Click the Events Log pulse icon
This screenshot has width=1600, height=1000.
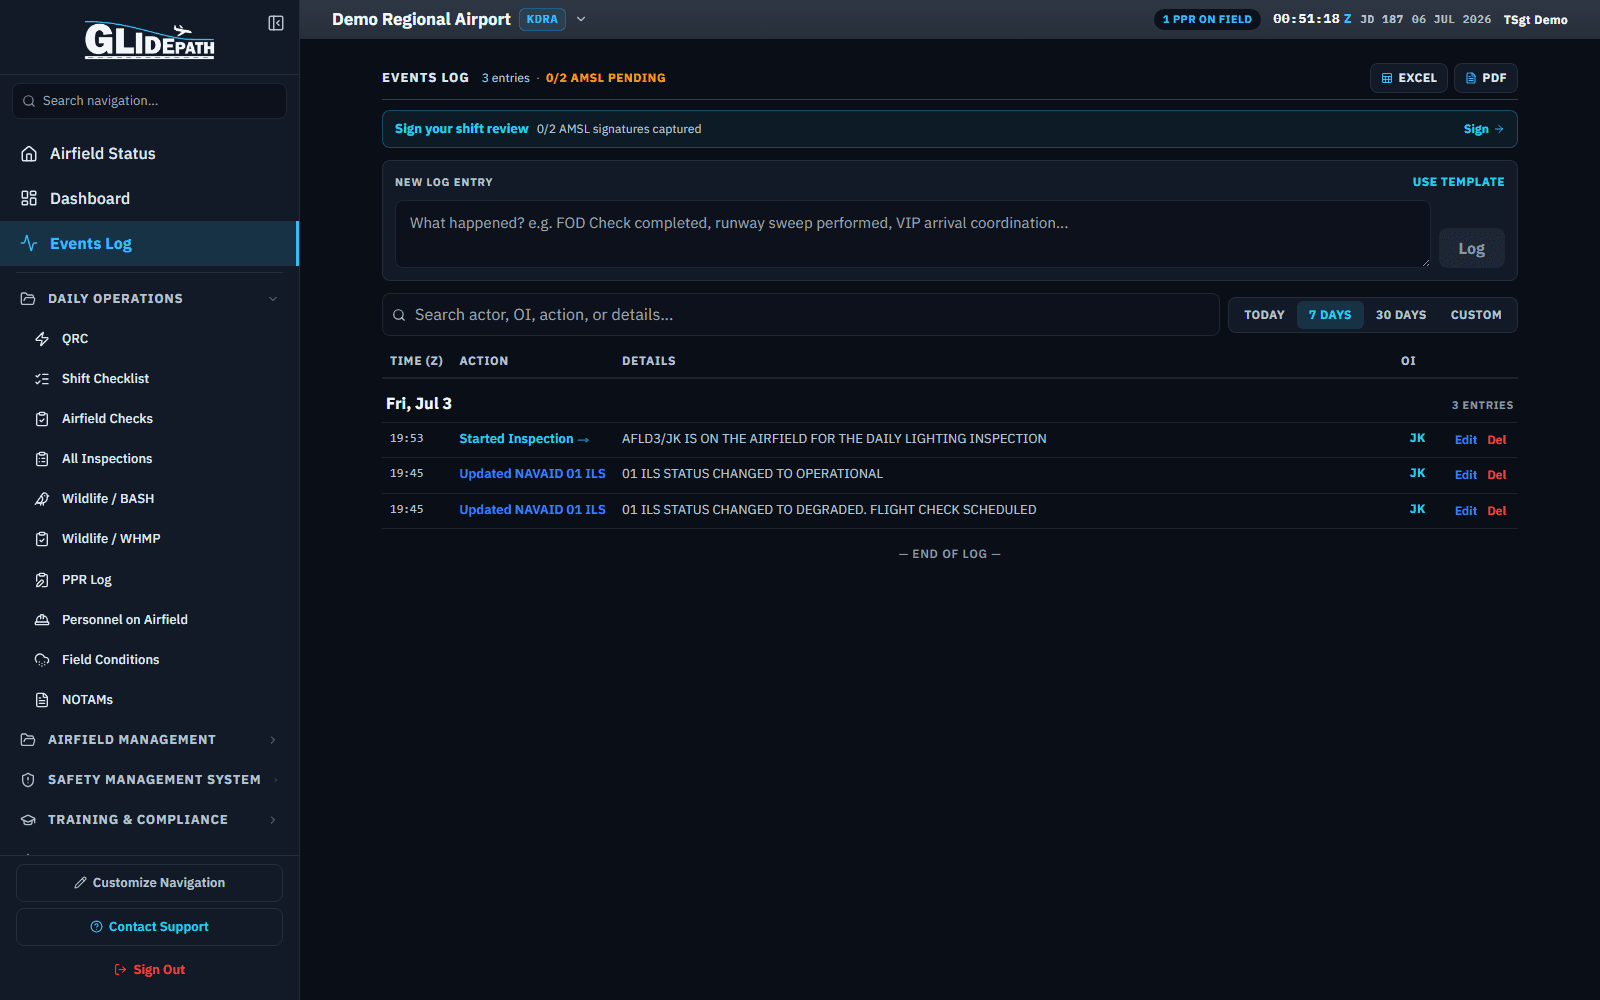click(x=29, y=244)
